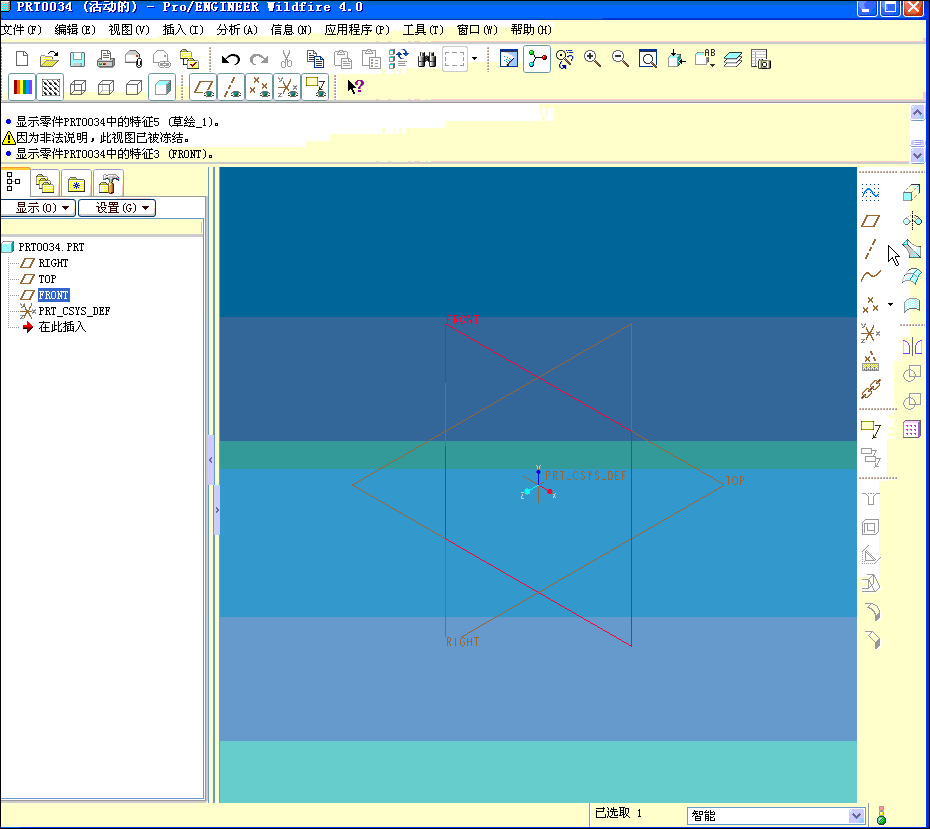Open the 编辑(E) menu
The width and height of the screenshot is (930, 829).
pyautogui.click(x=75, y=29)
